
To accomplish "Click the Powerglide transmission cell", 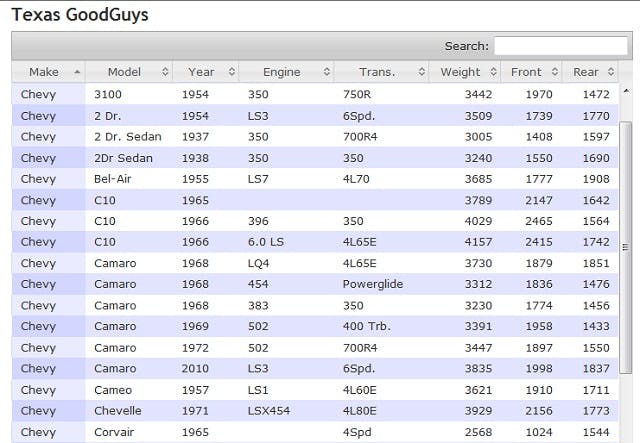I will (x=373, y=285).
